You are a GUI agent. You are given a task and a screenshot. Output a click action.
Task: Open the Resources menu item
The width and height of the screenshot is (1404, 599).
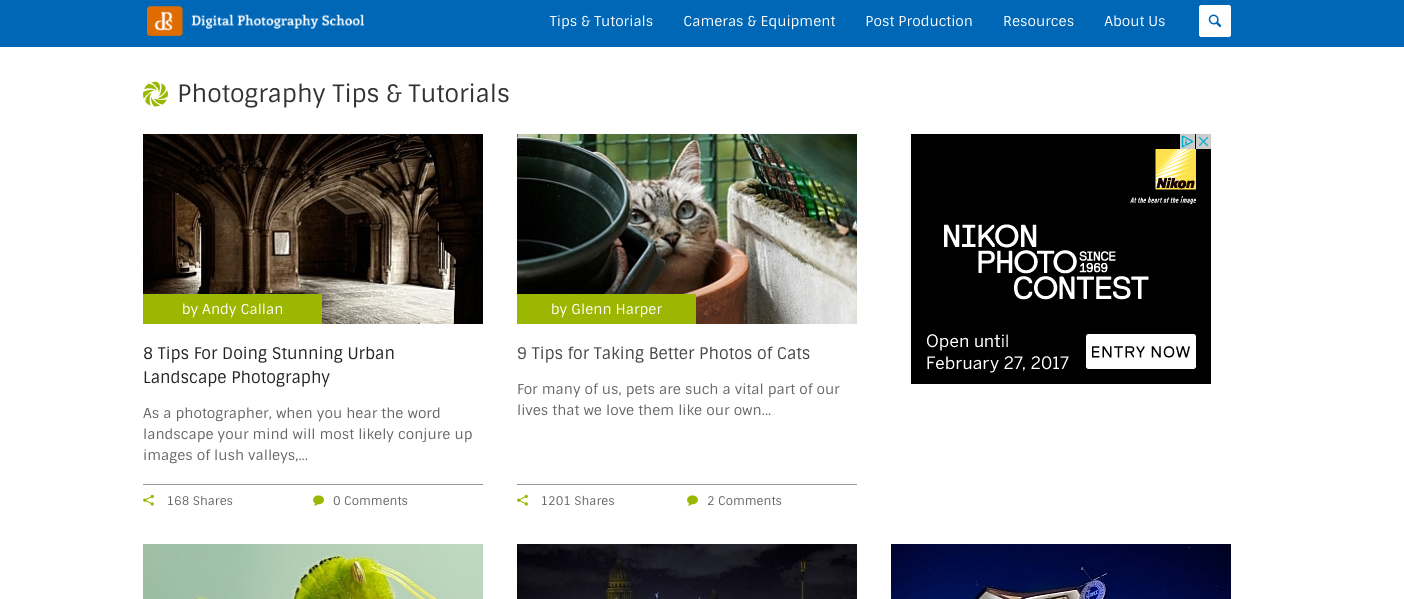coord(1038,21)
